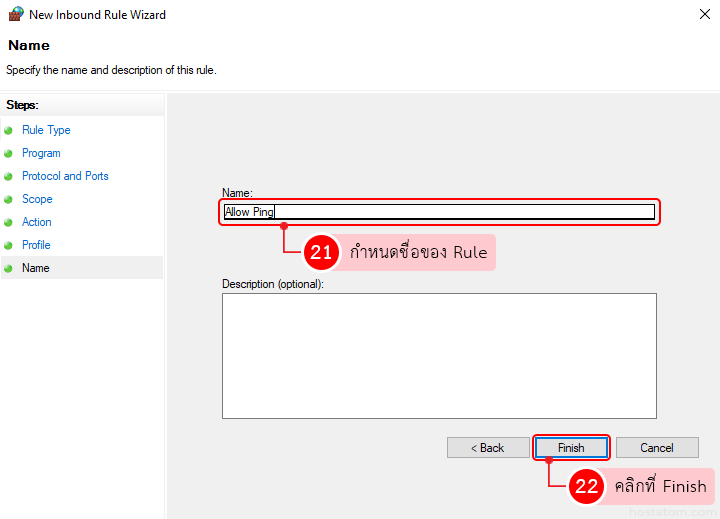Select the highlighted Name step in sidebar

coord(36,268)
